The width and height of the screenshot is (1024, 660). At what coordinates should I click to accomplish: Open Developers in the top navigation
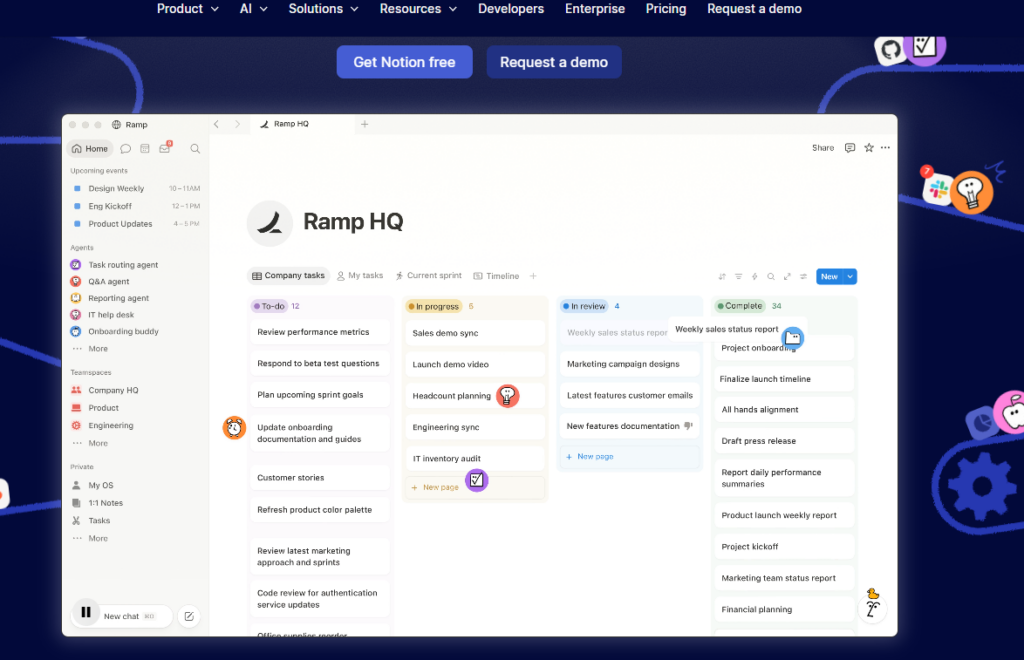pyautogui.click(x=511, y=8)
